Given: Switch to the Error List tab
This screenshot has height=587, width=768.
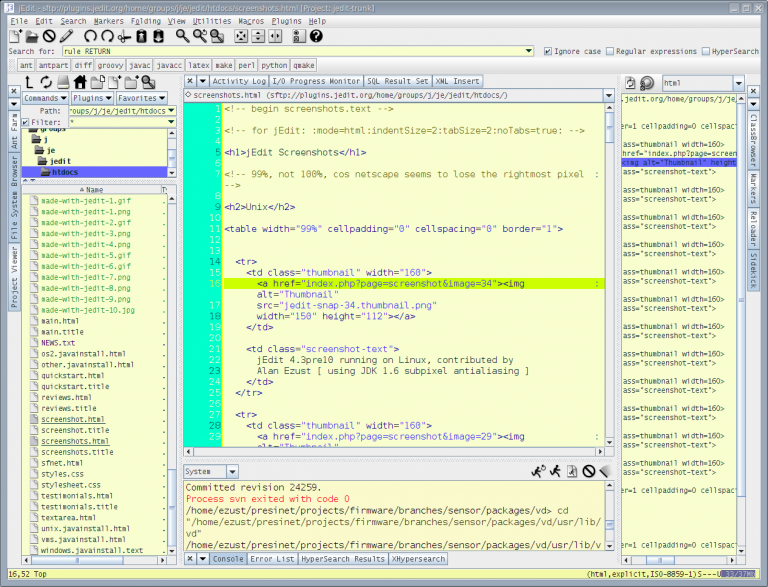Looking at the screenshot, I should [272, 559].
